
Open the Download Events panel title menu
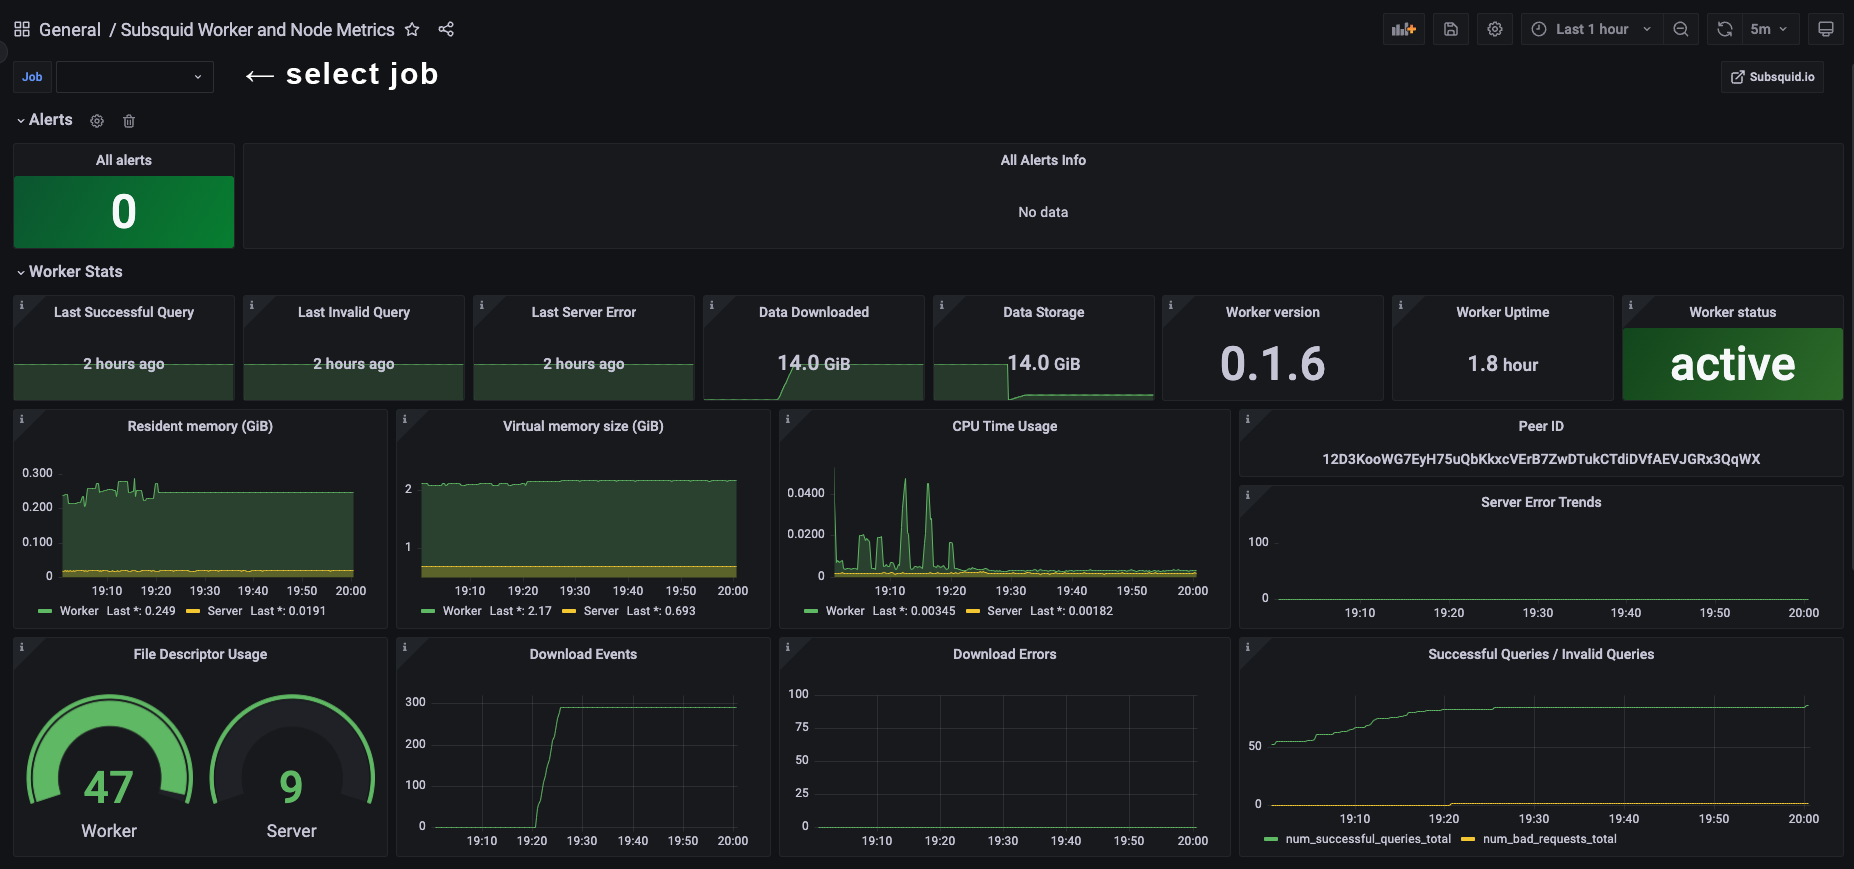click(x=583, y=654)
